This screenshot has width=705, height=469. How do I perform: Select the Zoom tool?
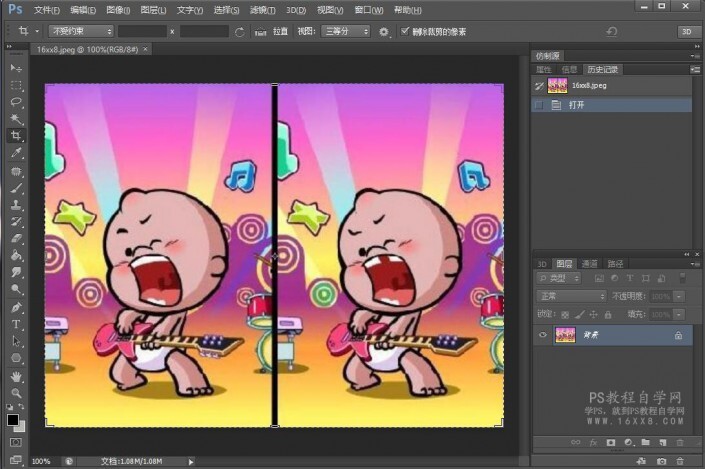click(16, 393)
